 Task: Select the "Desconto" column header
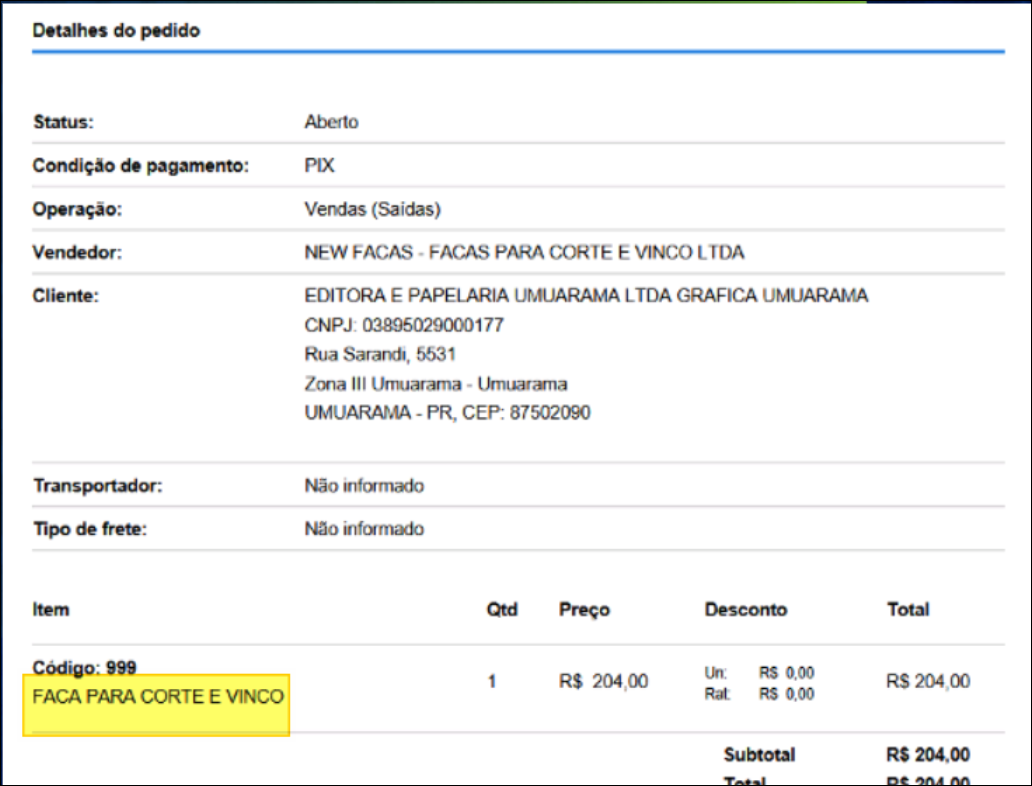click(746, 610)
